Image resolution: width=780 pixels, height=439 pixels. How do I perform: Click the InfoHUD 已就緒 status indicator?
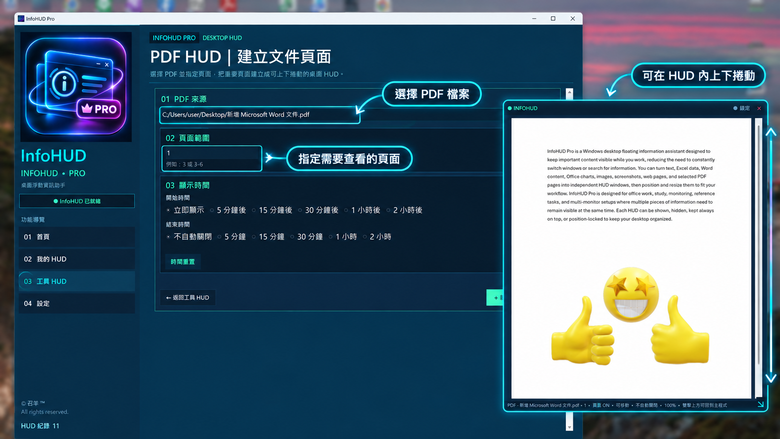pyautogui.click(x=77, y=201)
